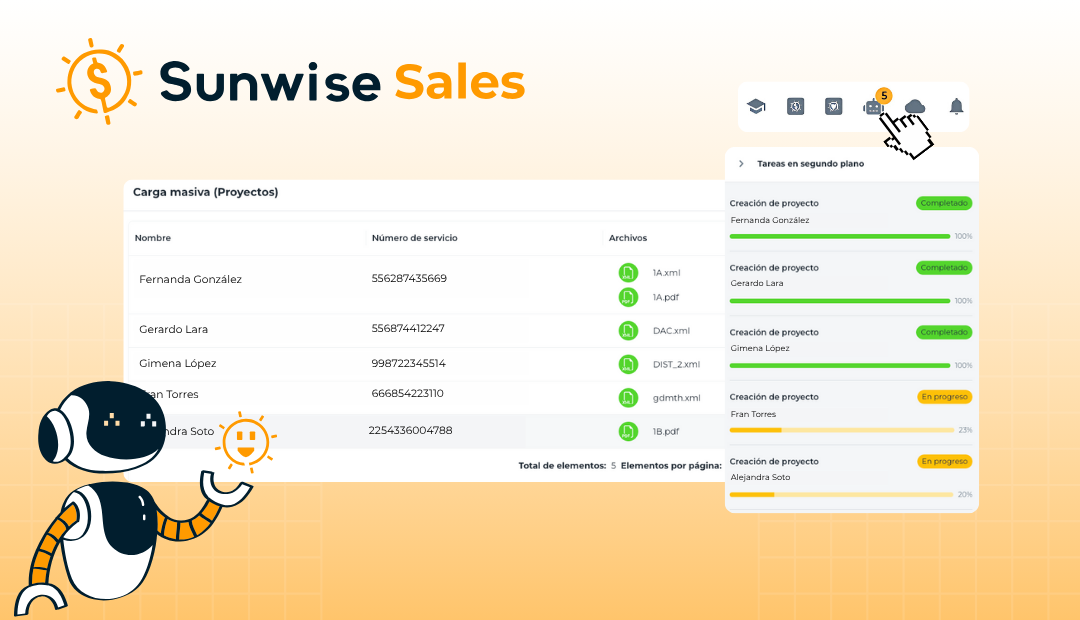Open the notifications bell icon

pyautogui.click(x=956, y=106)
